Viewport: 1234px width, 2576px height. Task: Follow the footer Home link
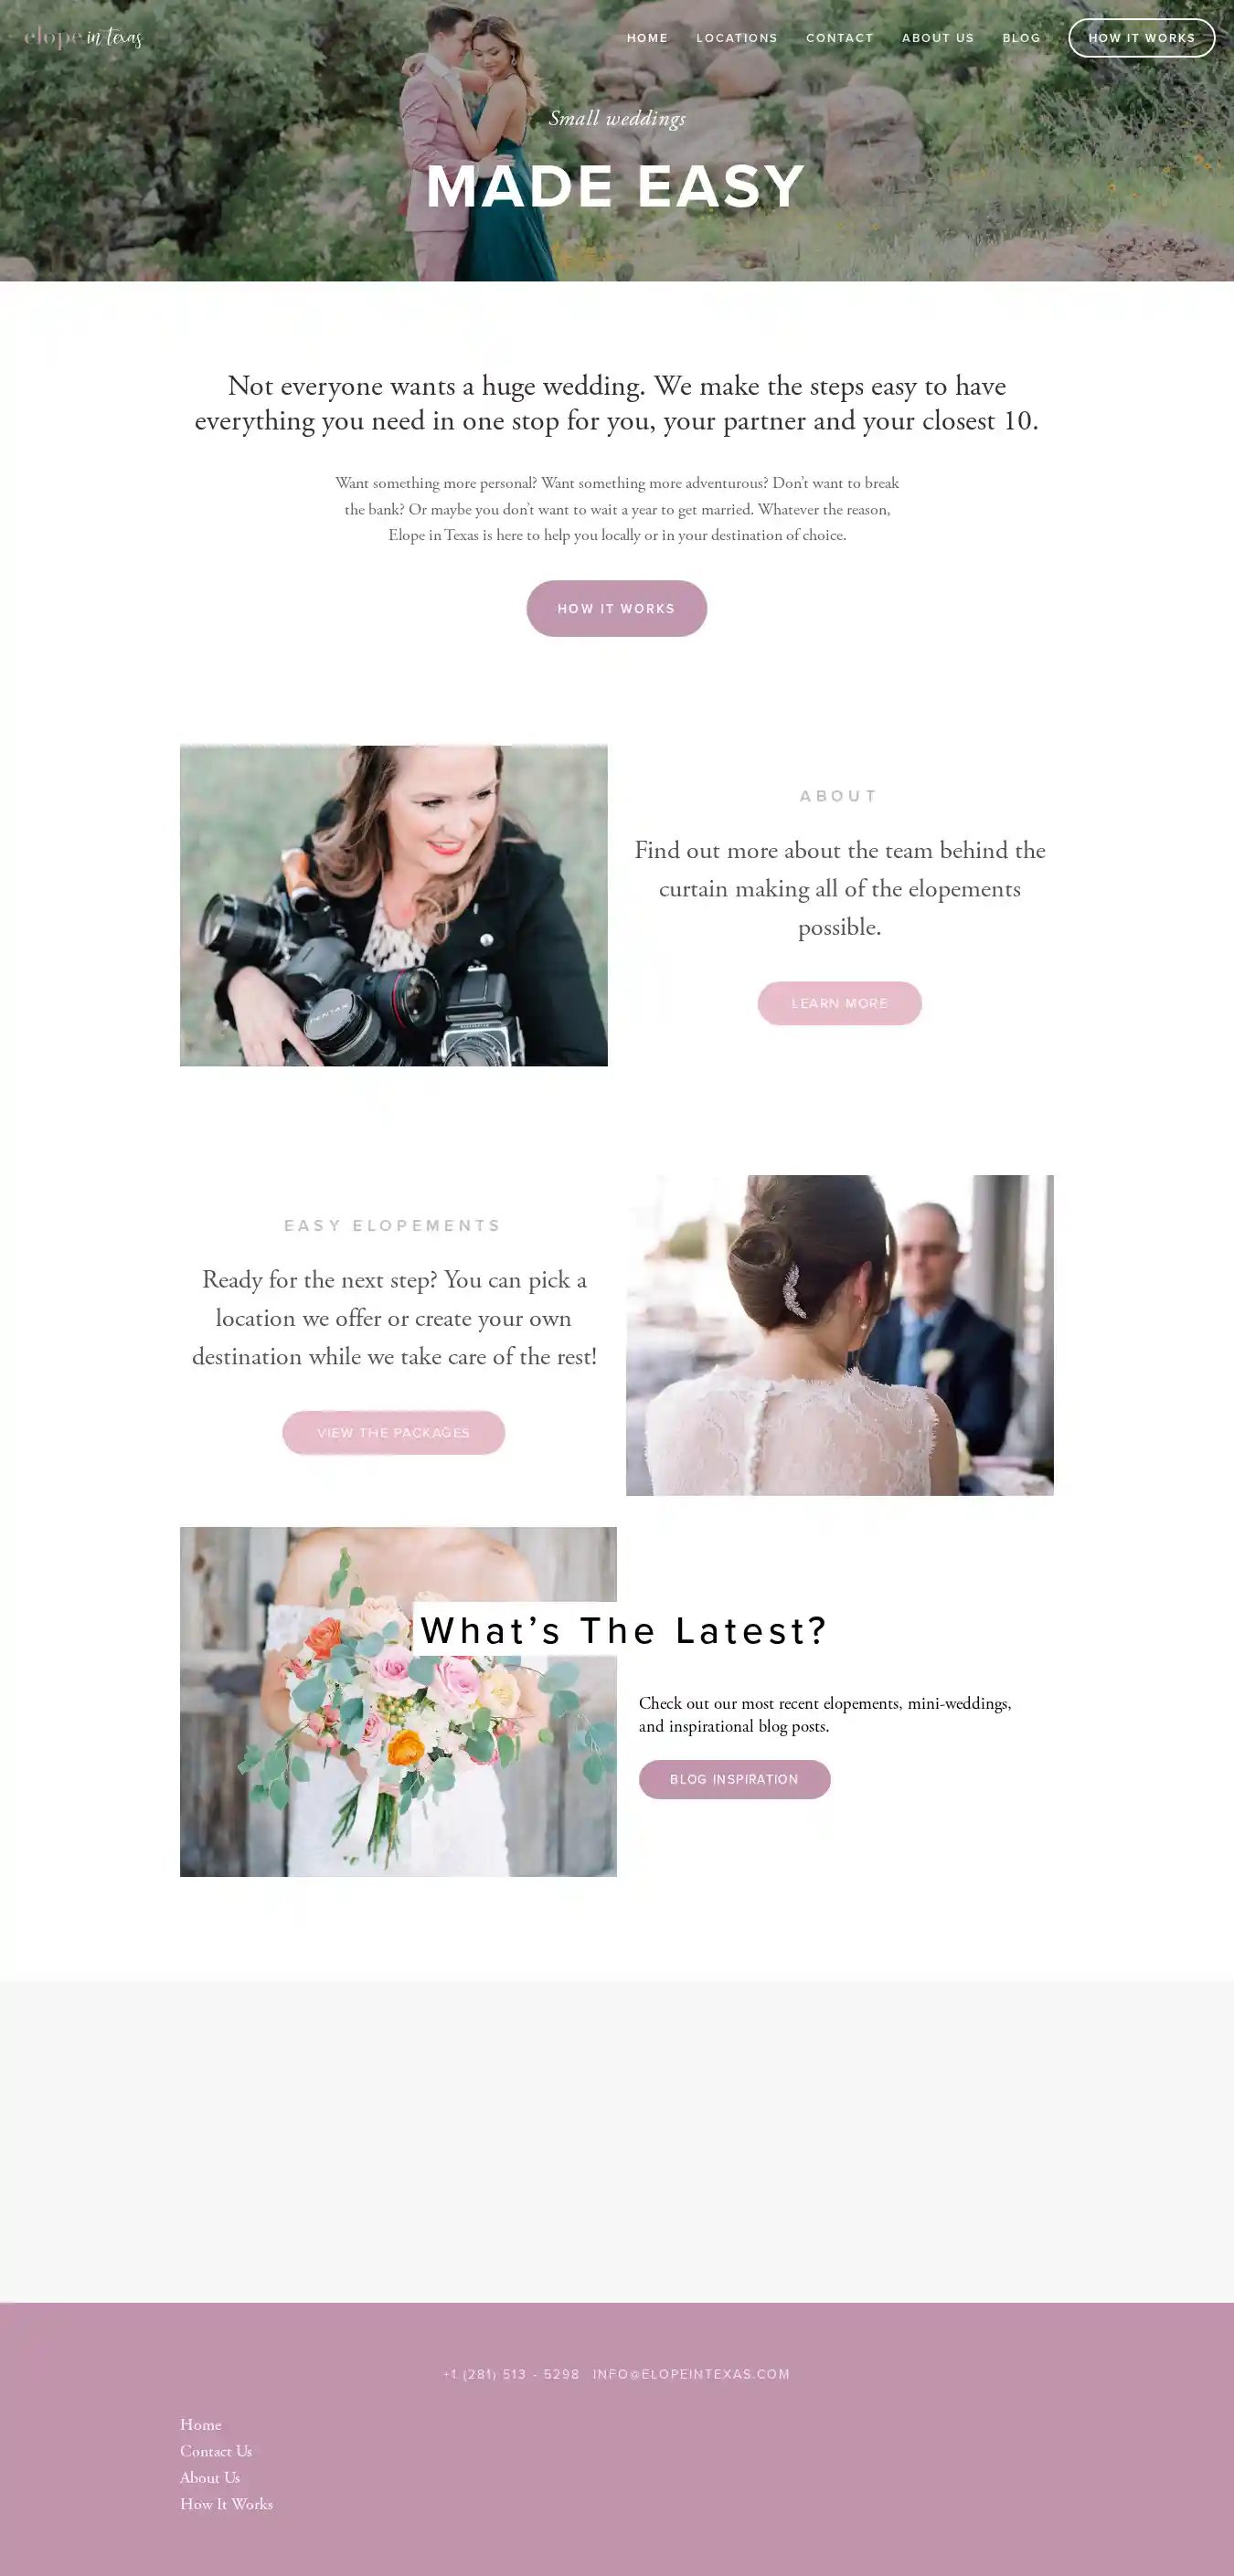[201, 2424]
